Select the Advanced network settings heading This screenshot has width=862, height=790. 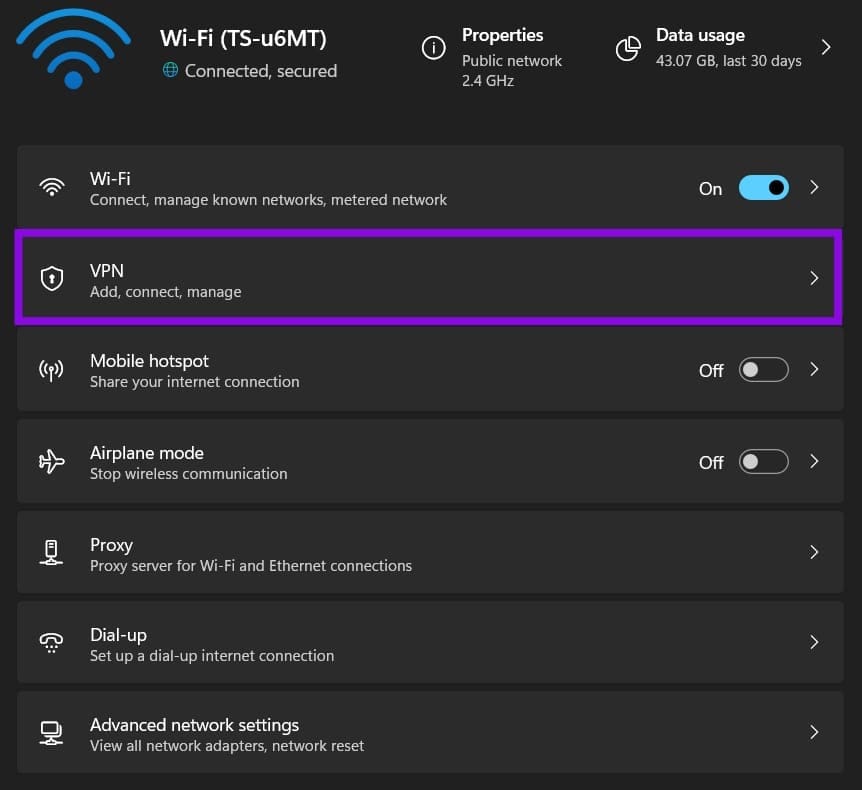click(x=195, y=725)
